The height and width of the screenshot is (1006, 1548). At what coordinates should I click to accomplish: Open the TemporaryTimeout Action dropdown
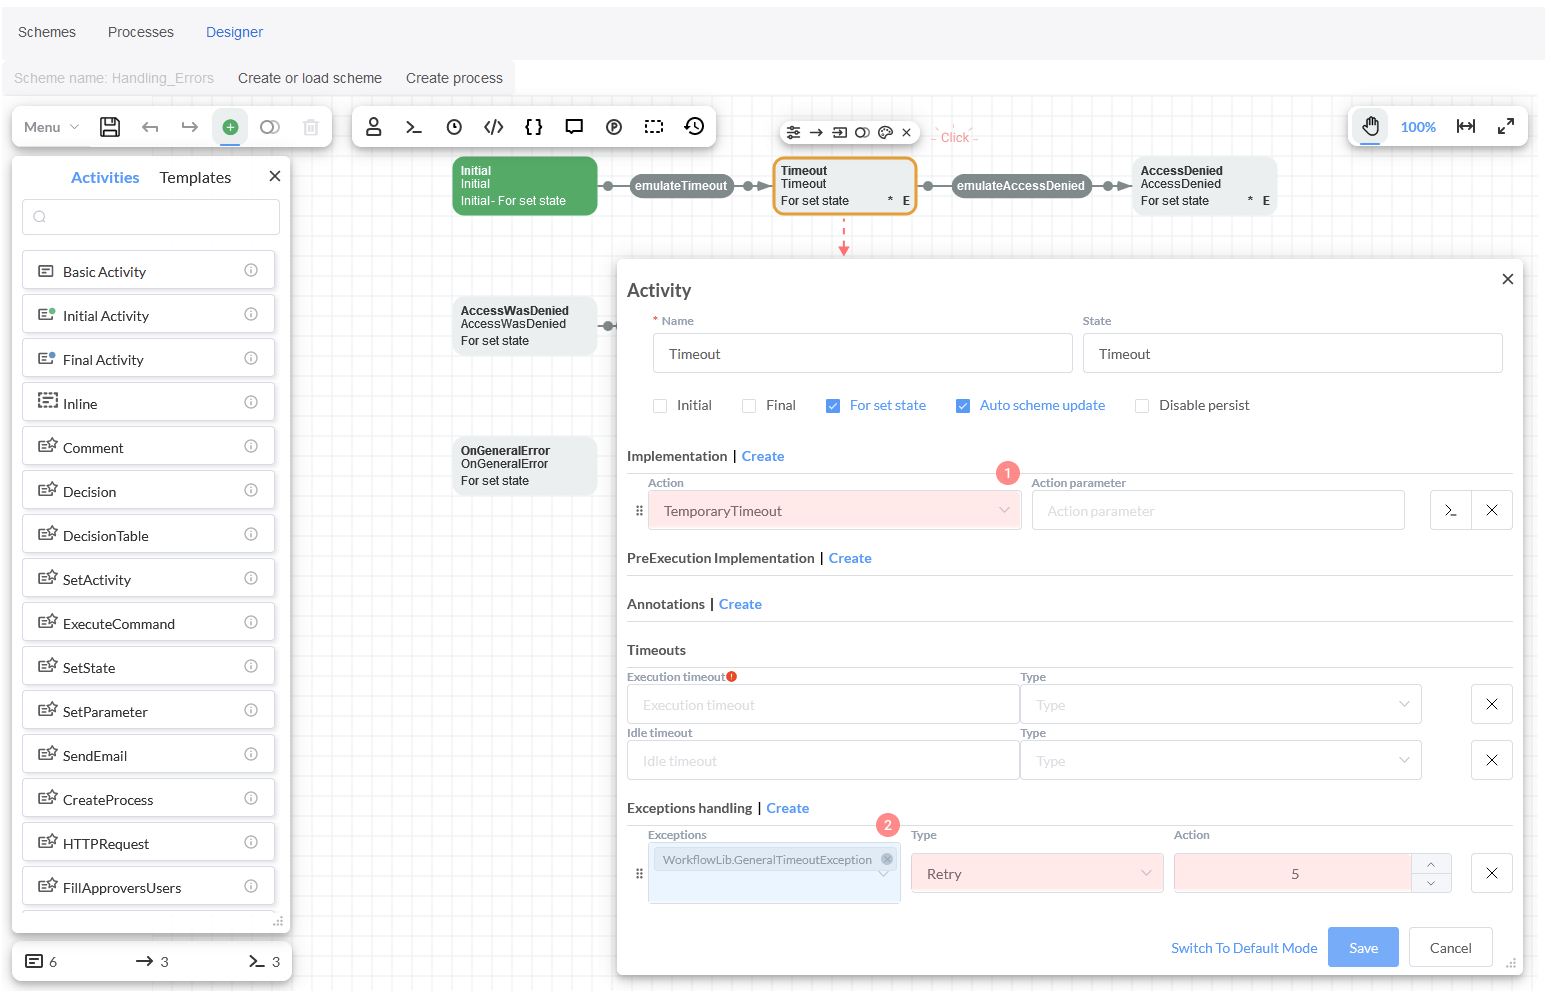(x=835, y=510)
